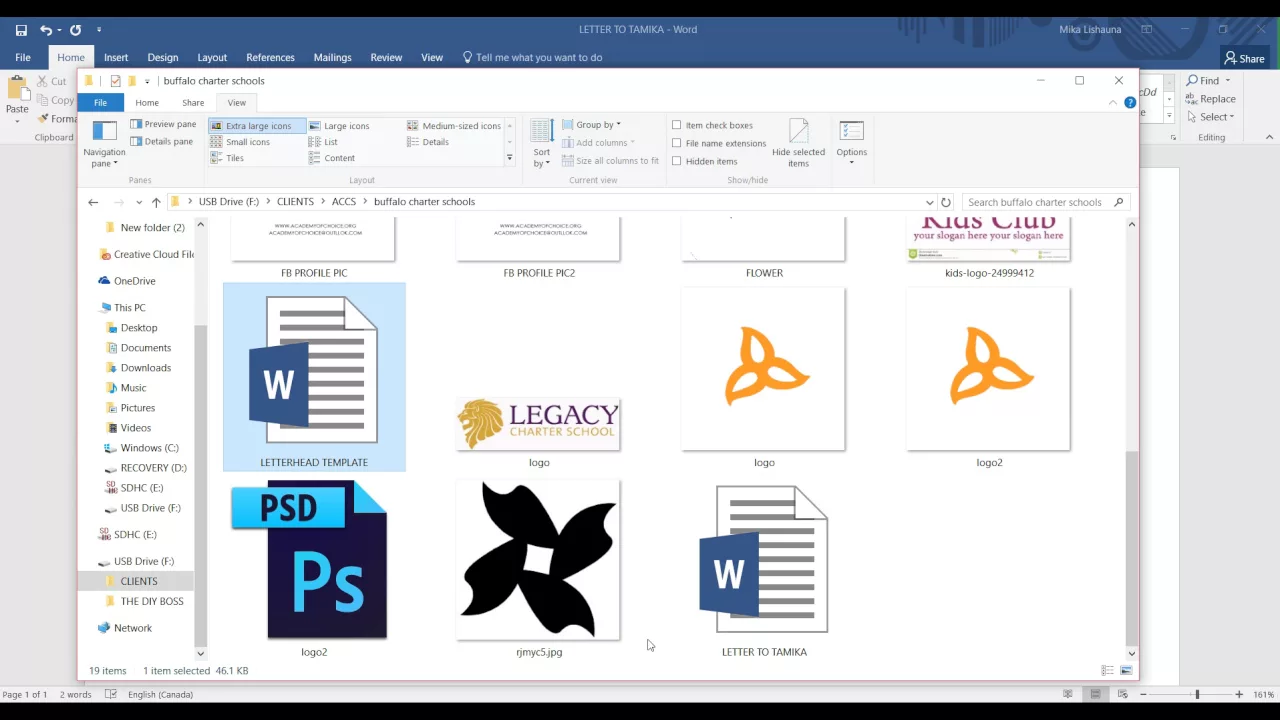Open recent locations dropdown arrow
Screen dimensions: 1280x720
[x=139, y=202]
